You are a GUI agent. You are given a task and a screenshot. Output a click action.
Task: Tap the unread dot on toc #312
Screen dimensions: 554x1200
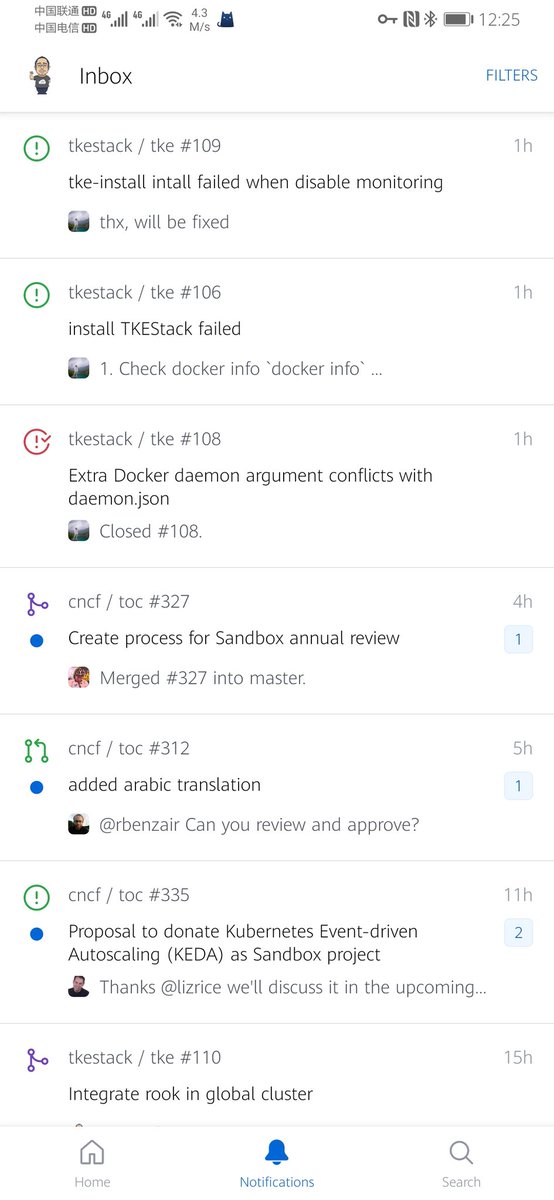[x=37, y=787]
